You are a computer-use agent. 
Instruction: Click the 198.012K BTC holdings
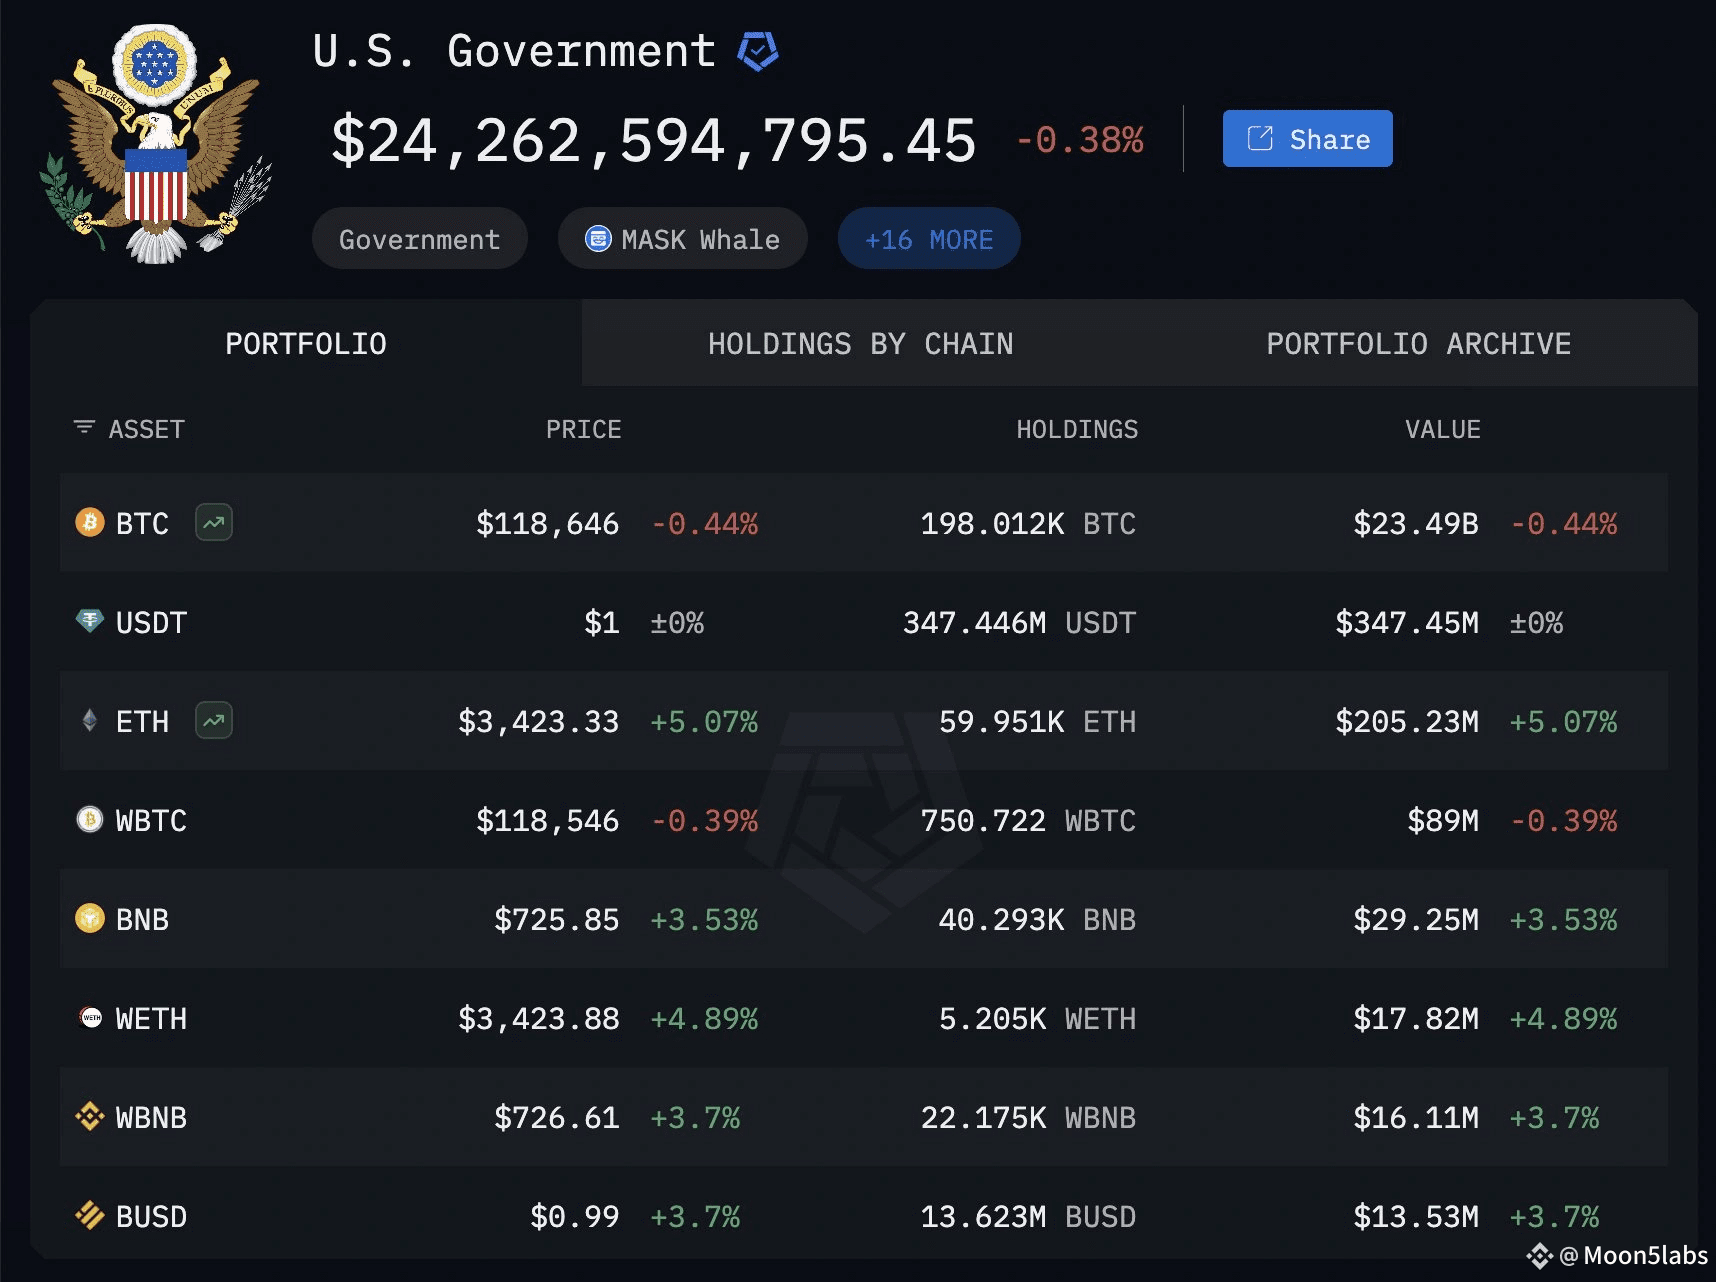click(x=1028, y=523)
